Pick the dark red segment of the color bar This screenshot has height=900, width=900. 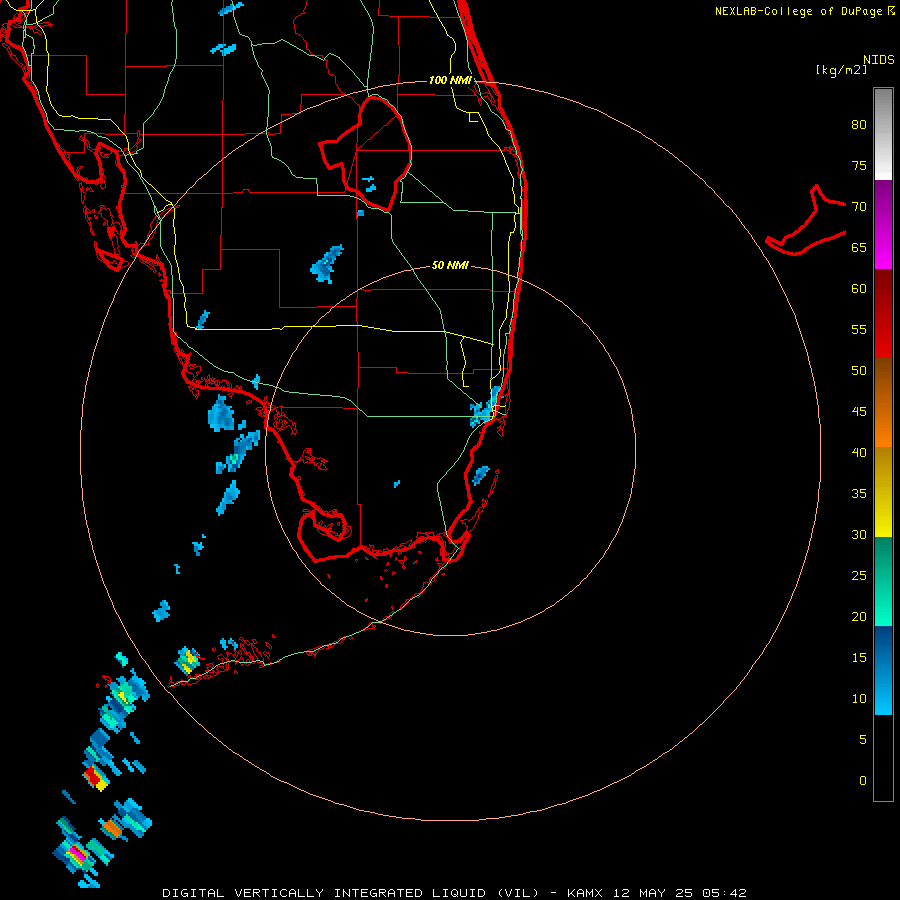click(x=883, y=314)
